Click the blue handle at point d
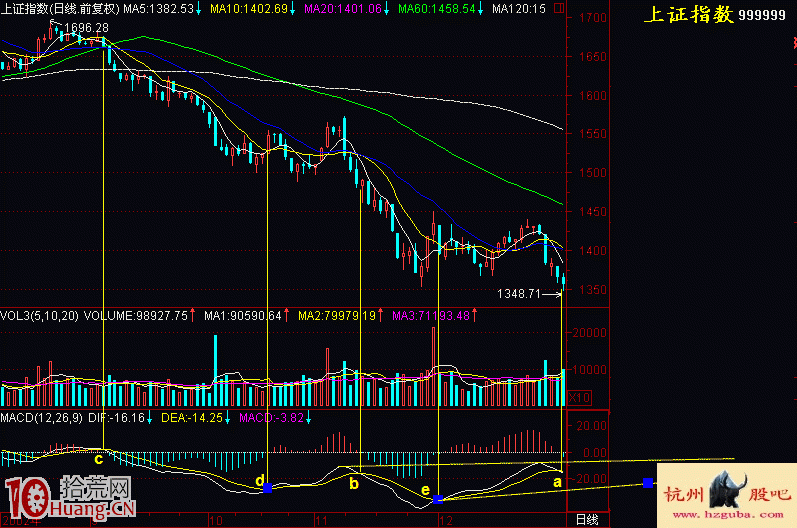Screen dimensions: 797x528 point(266,488)
